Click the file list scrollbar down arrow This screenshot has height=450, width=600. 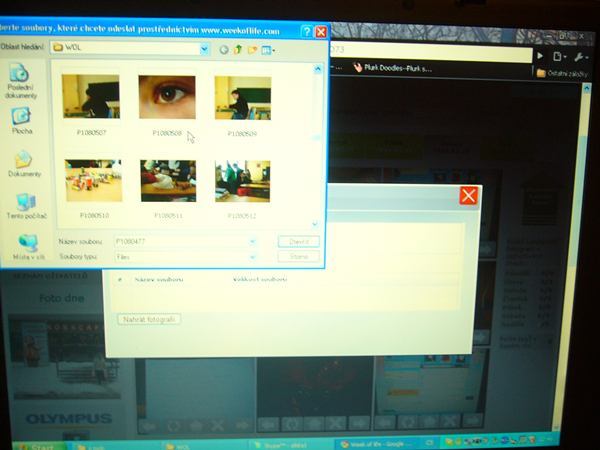point(315,223)
